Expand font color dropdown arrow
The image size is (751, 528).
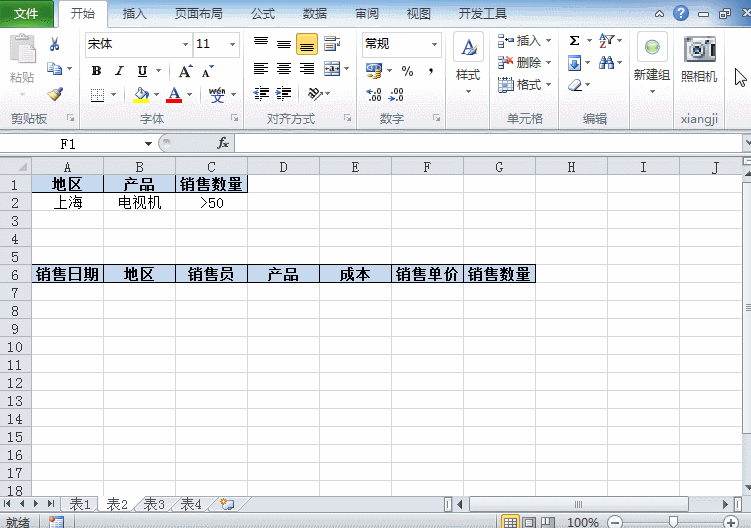click(190, 95)
